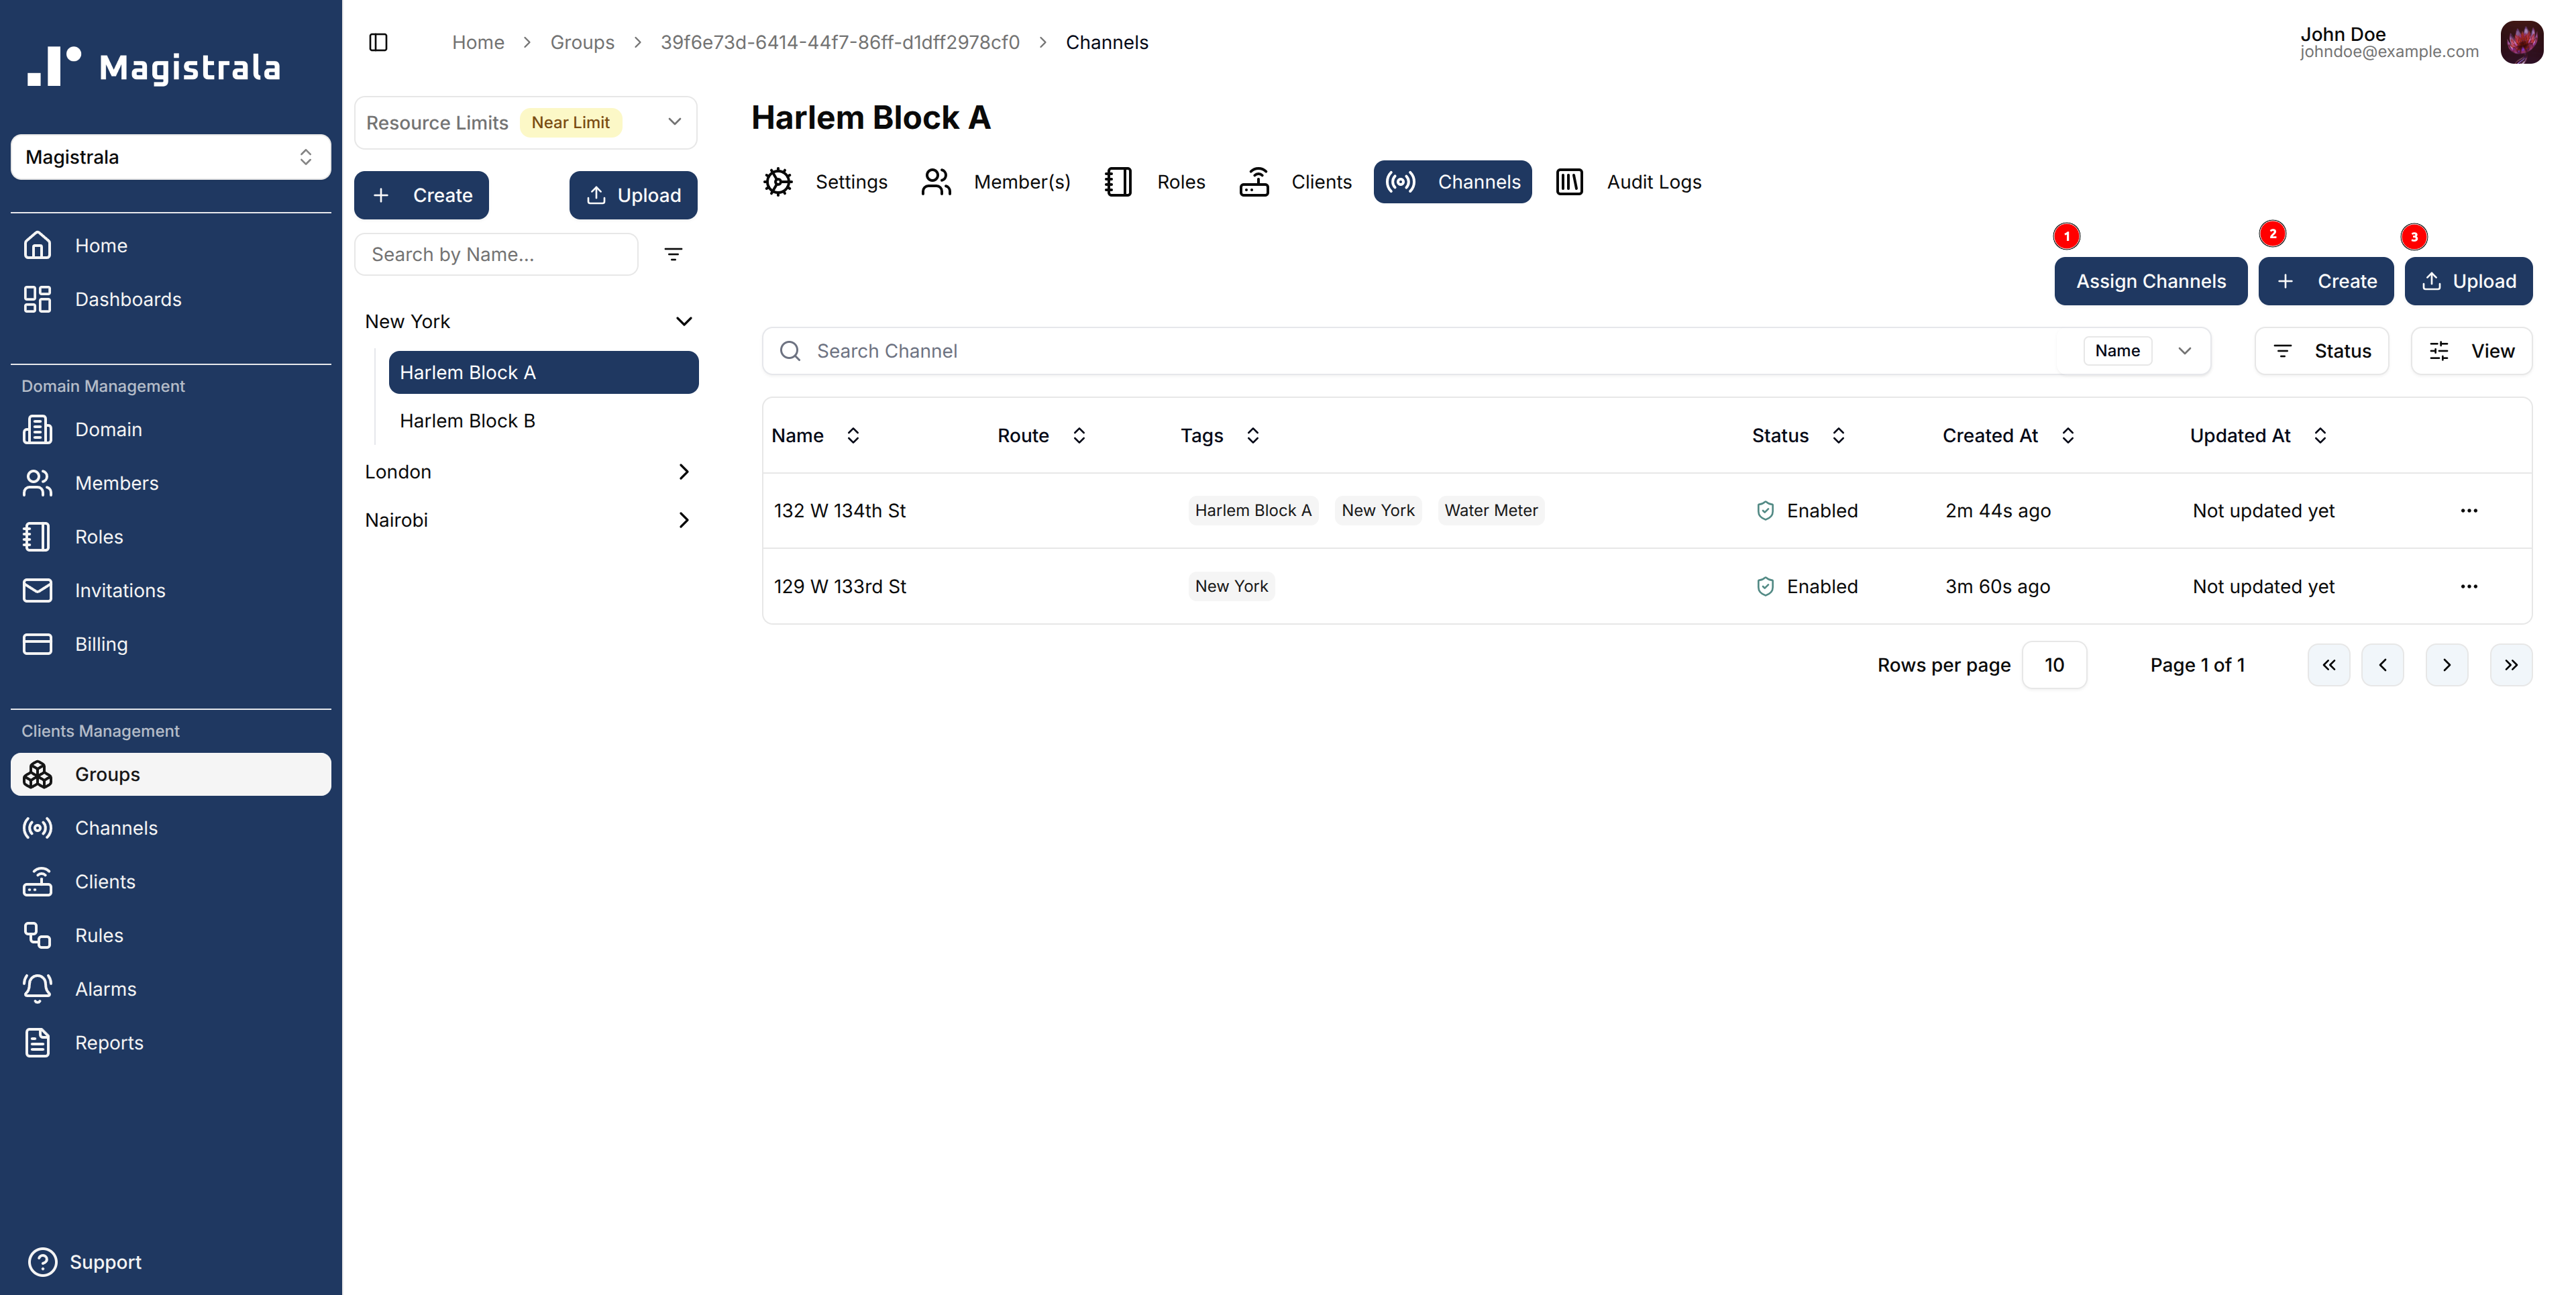The height and width of the screenshot is (1295, 2576).
Task: Click the Invitations envelope icon
Action: pyautogui.click(x=37, y=590)
